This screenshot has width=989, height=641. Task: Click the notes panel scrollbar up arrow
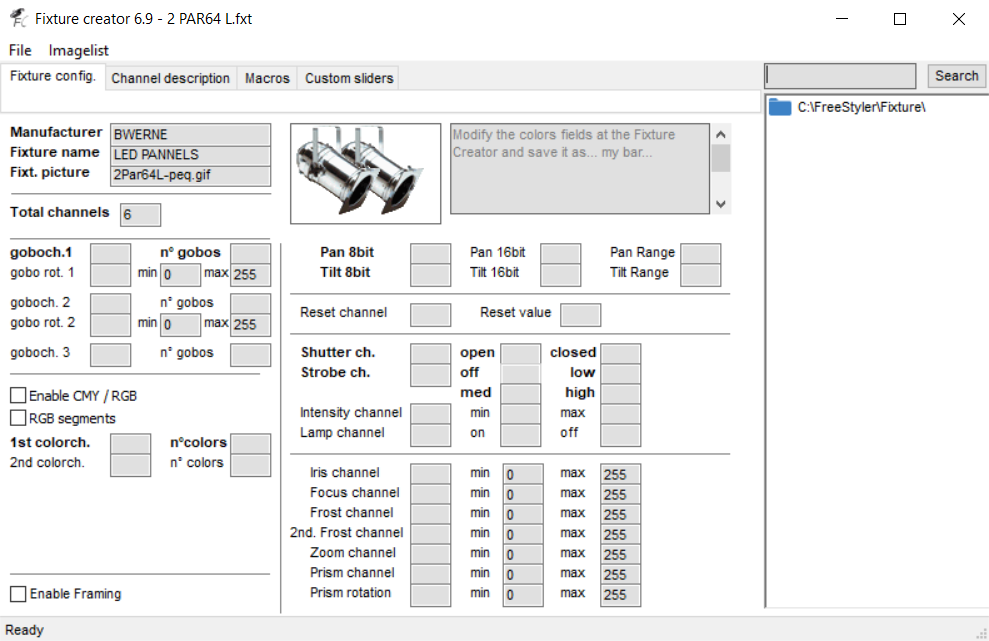point(719,131)
